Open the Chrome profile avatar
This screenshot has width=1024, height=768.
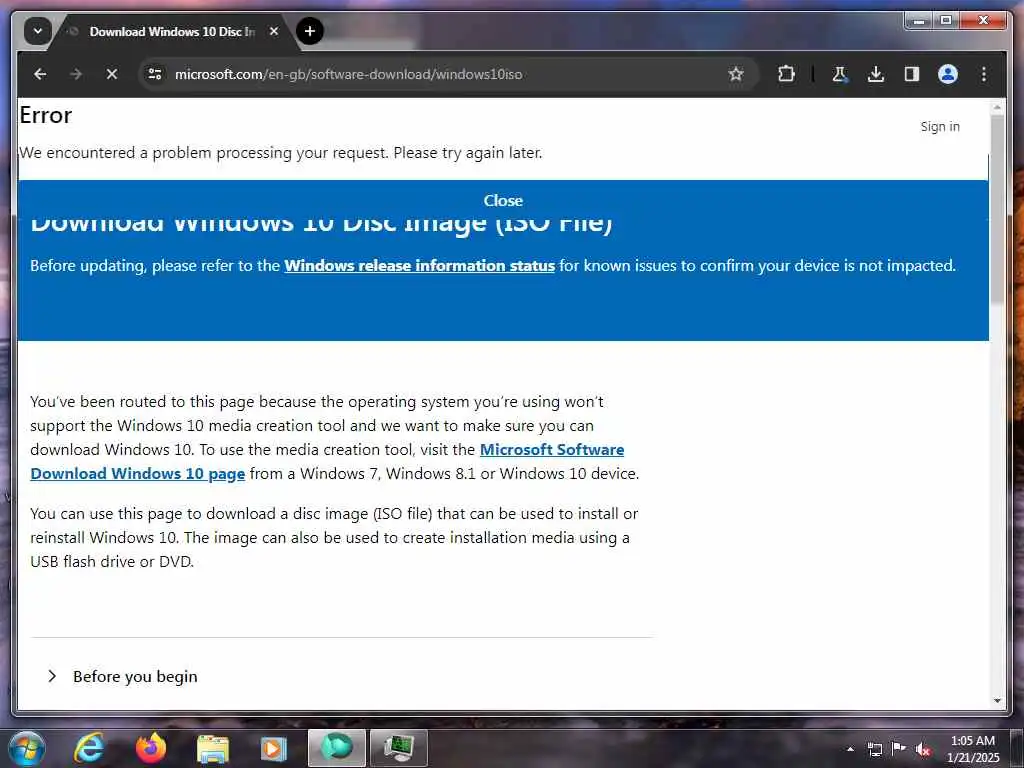[948, 74]
